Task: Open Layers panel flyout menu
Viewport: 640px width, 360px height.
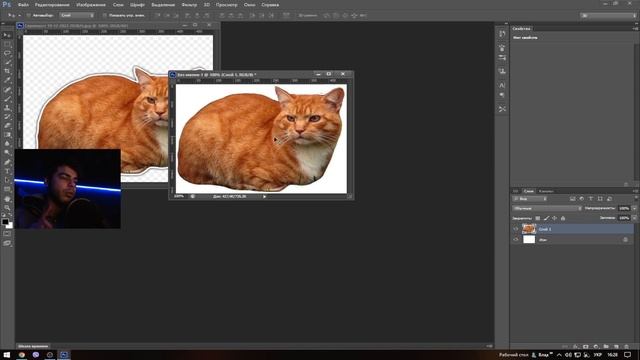Action: pyautogui.click(x=635, y=191)
